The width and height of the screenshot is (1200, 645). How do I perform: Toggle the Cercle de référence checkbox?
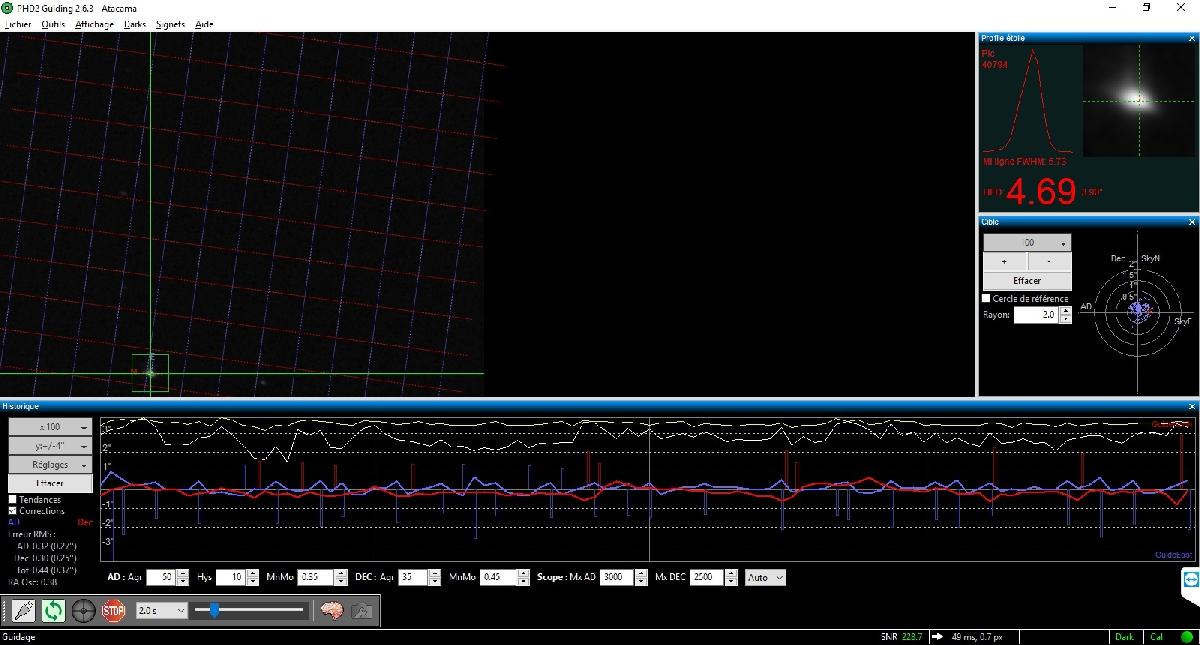987,298
